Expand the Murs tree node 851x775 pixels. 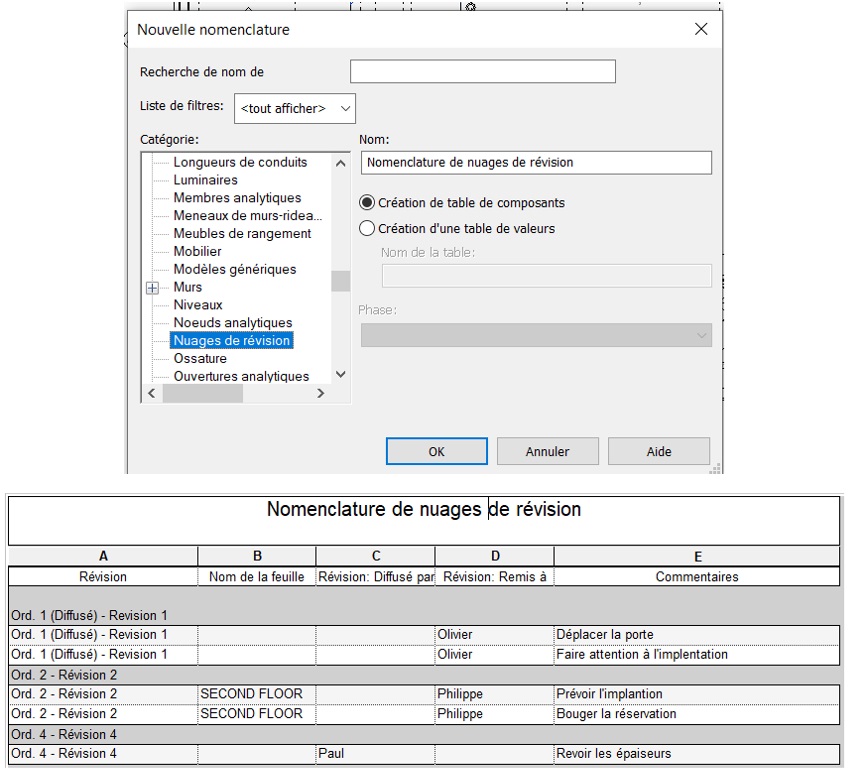tap(153, 288)
